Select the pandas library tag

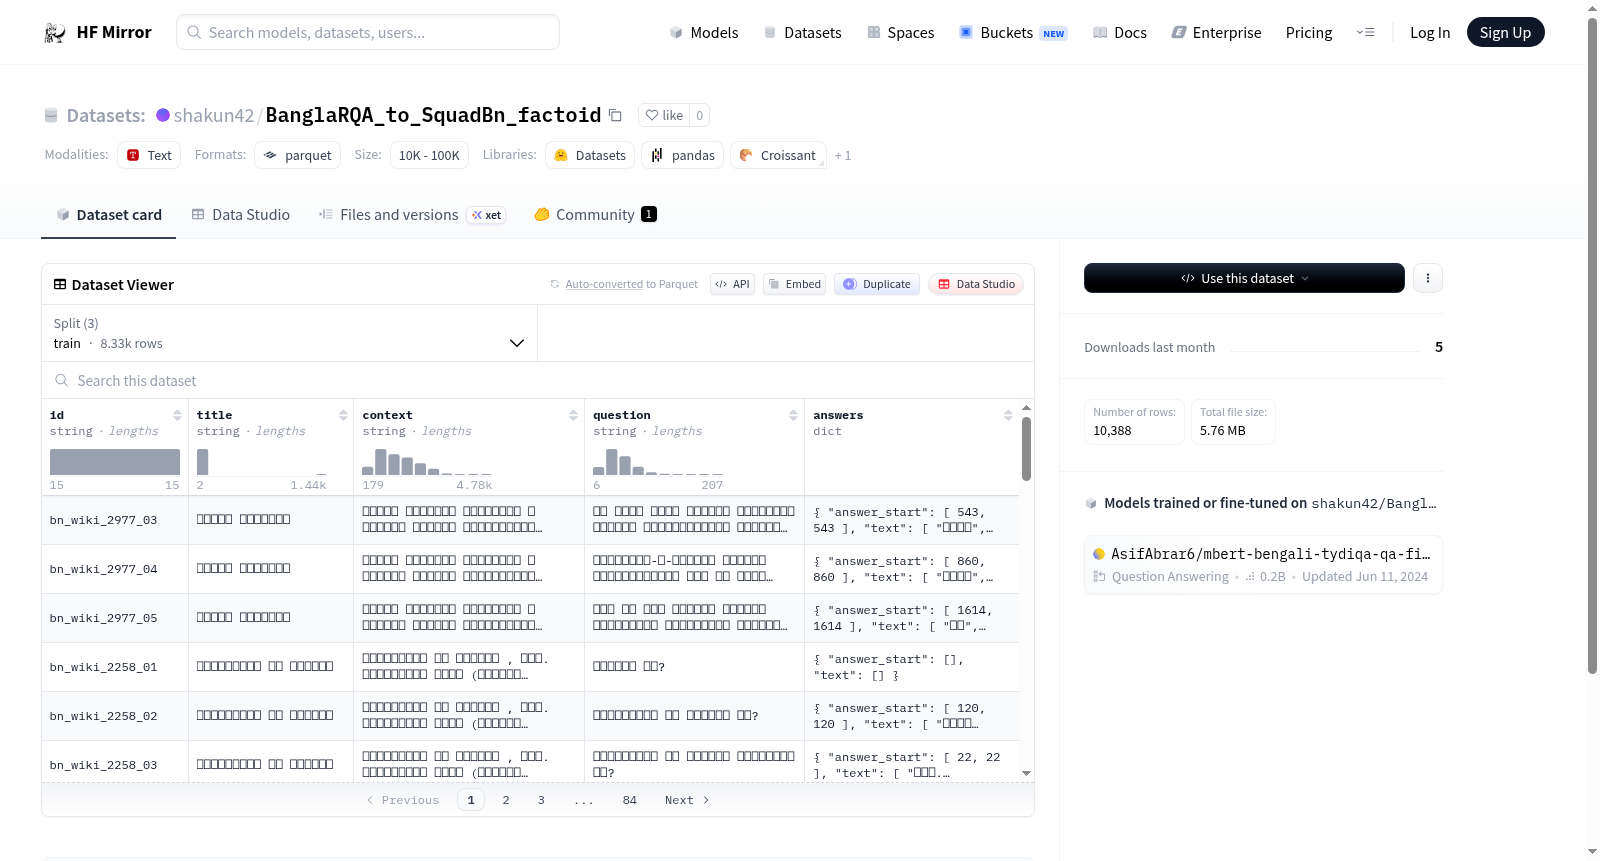(683, 155)
